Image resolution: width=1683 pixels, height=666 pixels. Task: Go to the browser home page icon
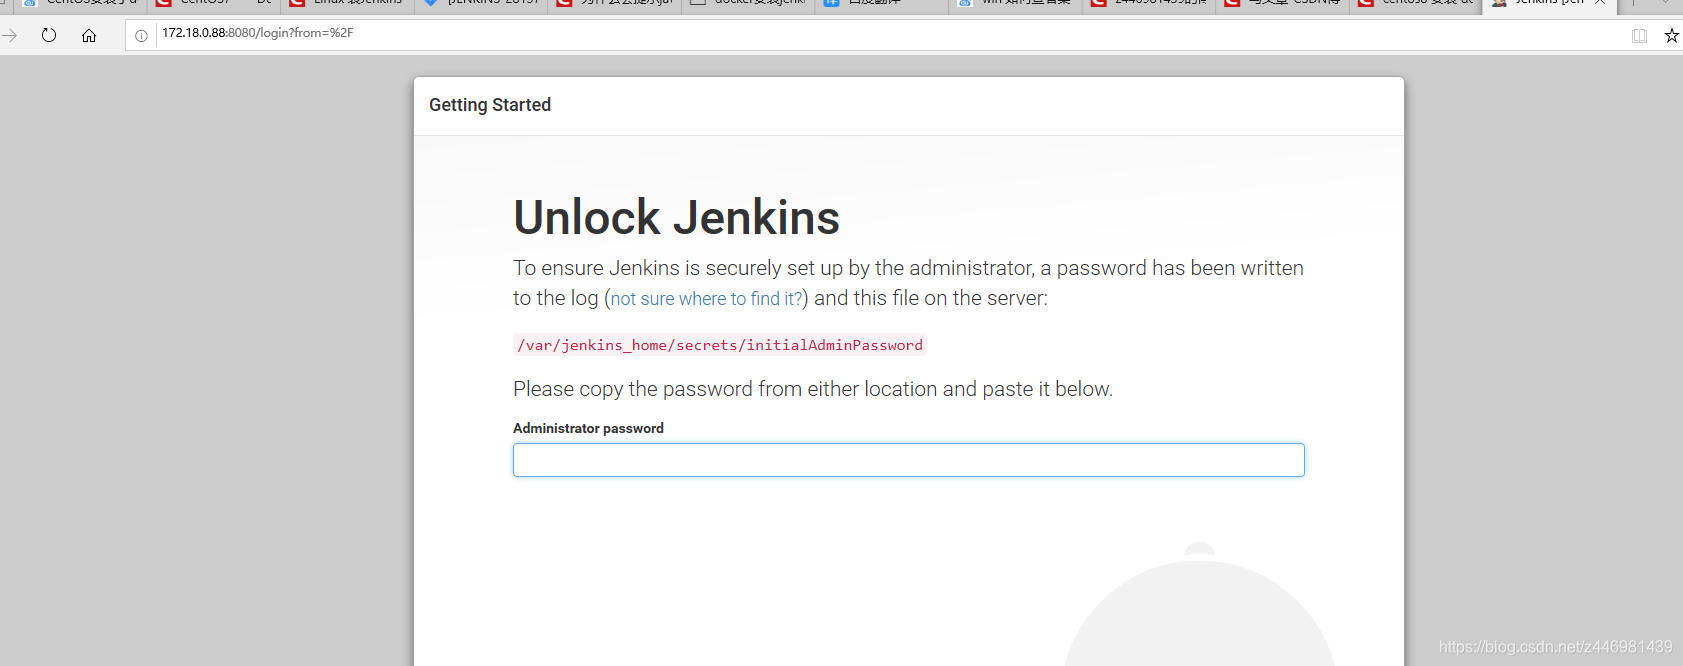point(89,35)
